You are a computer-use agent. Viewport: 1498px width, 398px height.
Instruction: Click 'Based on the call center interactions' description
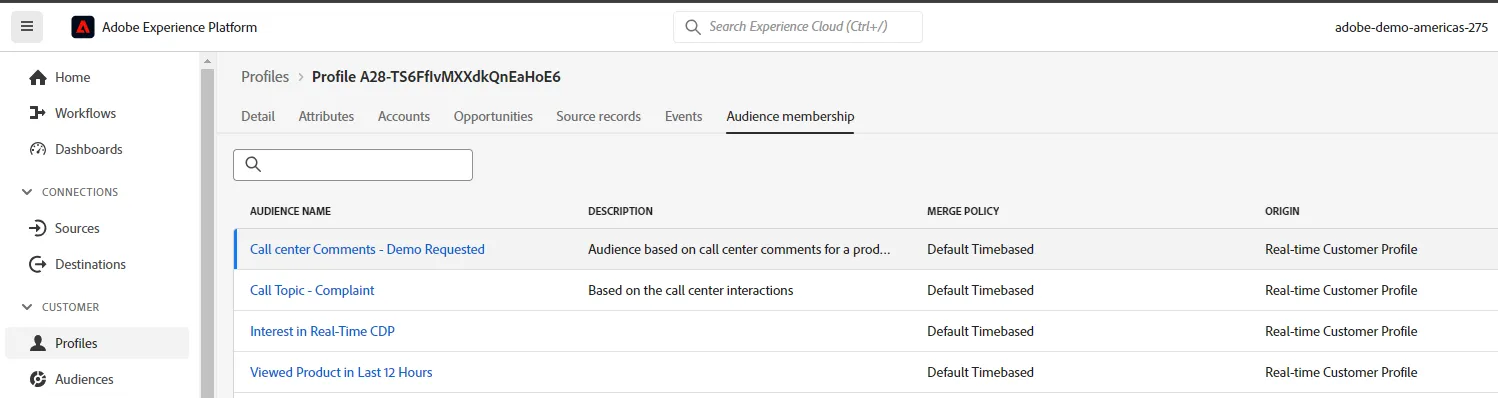(x=690, y=290)
